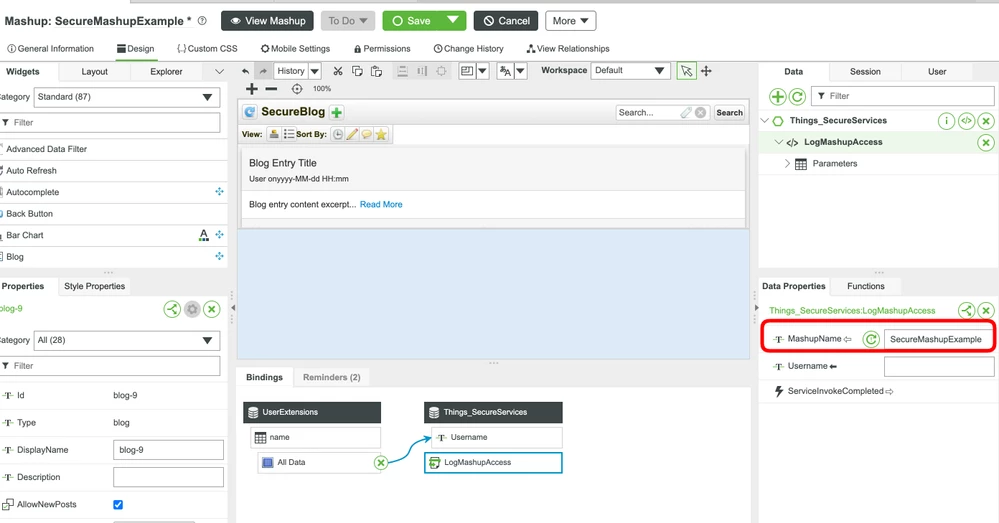Screen dimensions: 999x523
Task: Select the LogMashupAccess binding box
Action: coord(493,462)
